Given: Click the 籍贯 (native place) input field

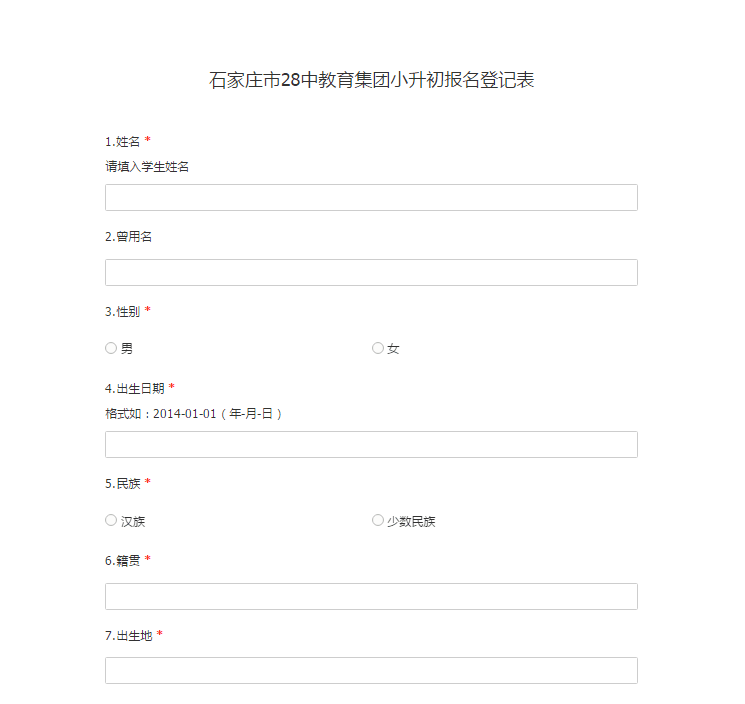Looking at the screenshot, I should 371,597.
